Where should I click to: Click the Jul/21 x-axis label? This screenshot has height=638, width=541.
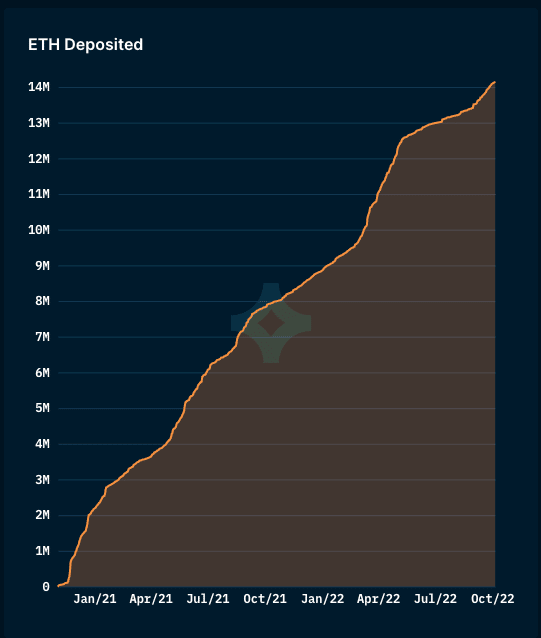(x=208, y=599)
